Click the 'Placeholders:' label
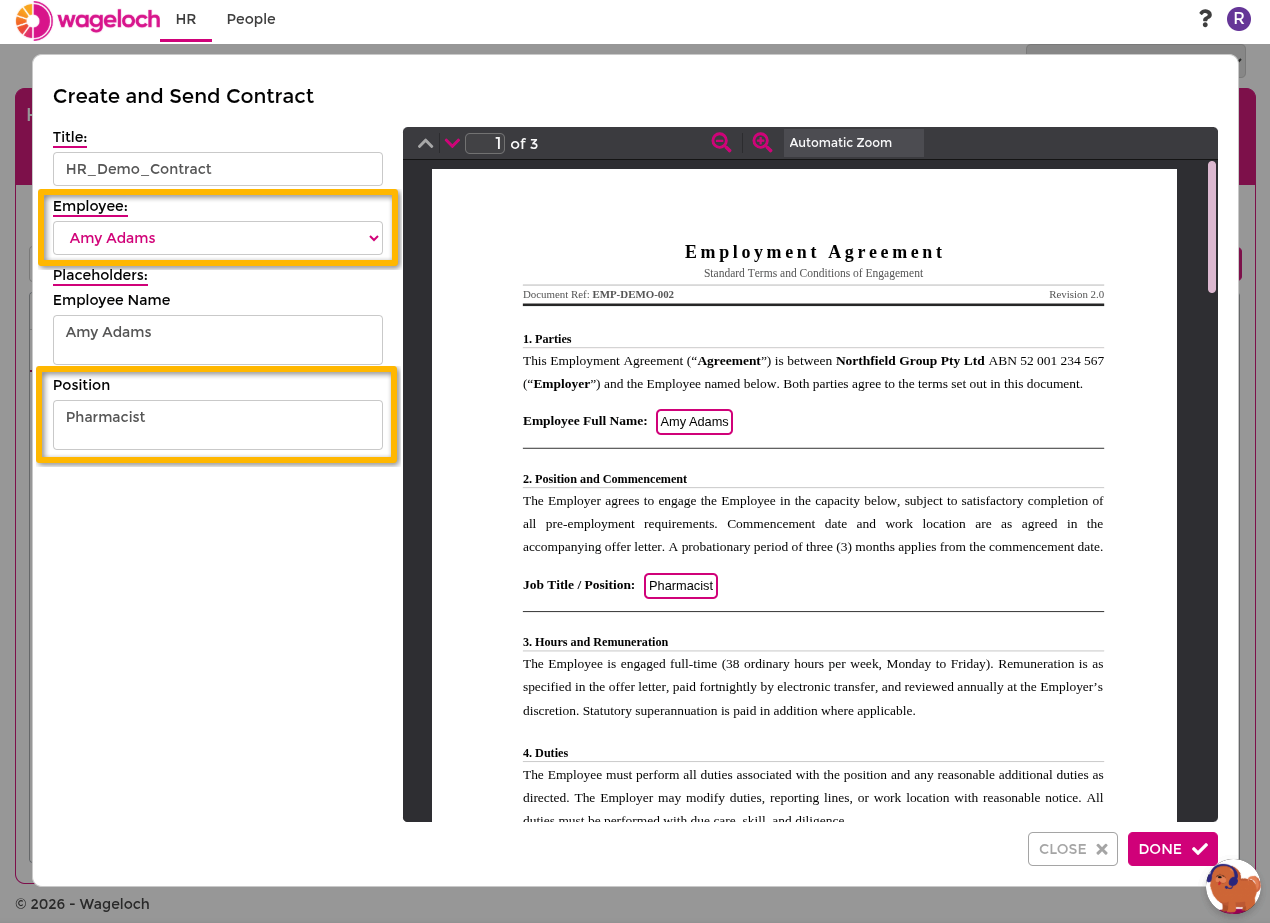 [100, 275]
